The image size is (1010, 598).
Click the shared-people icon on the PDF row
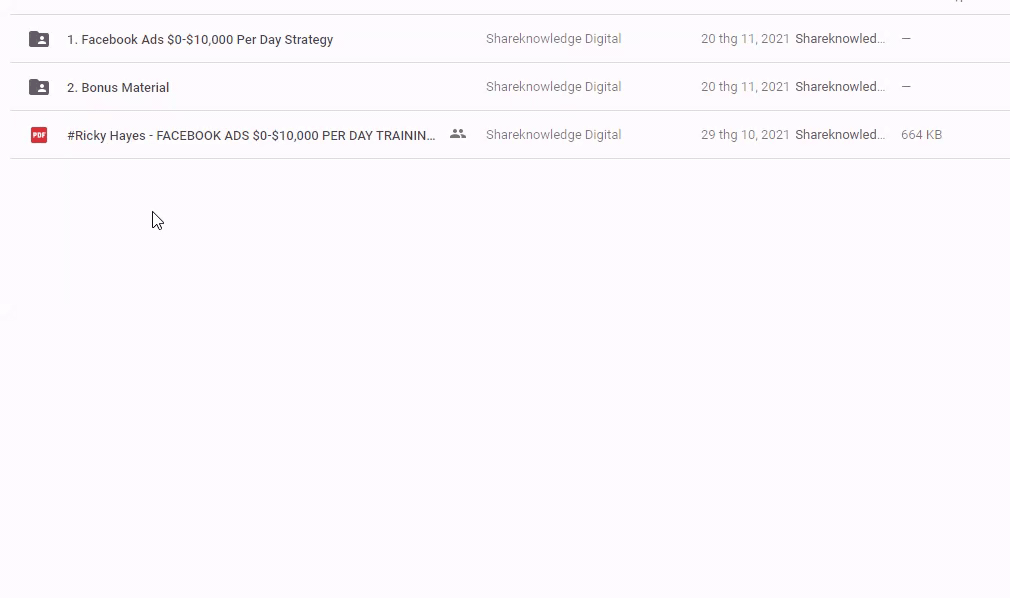[458, 134]
